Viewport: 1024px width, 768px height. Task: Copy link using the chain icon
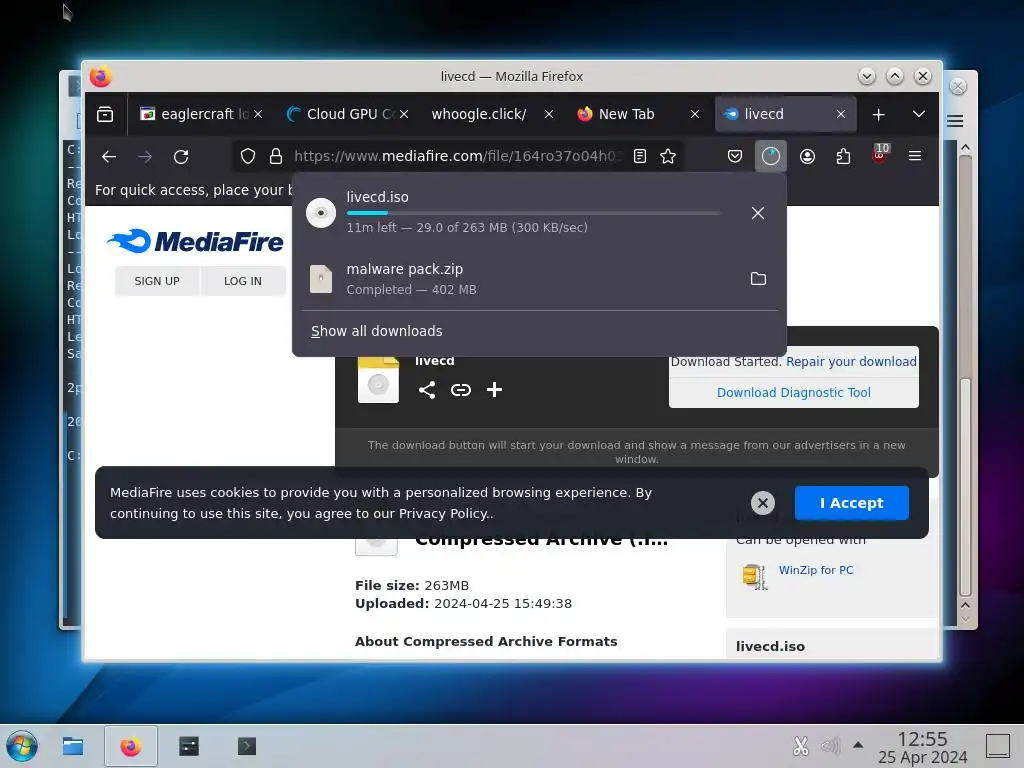point(460,390)
